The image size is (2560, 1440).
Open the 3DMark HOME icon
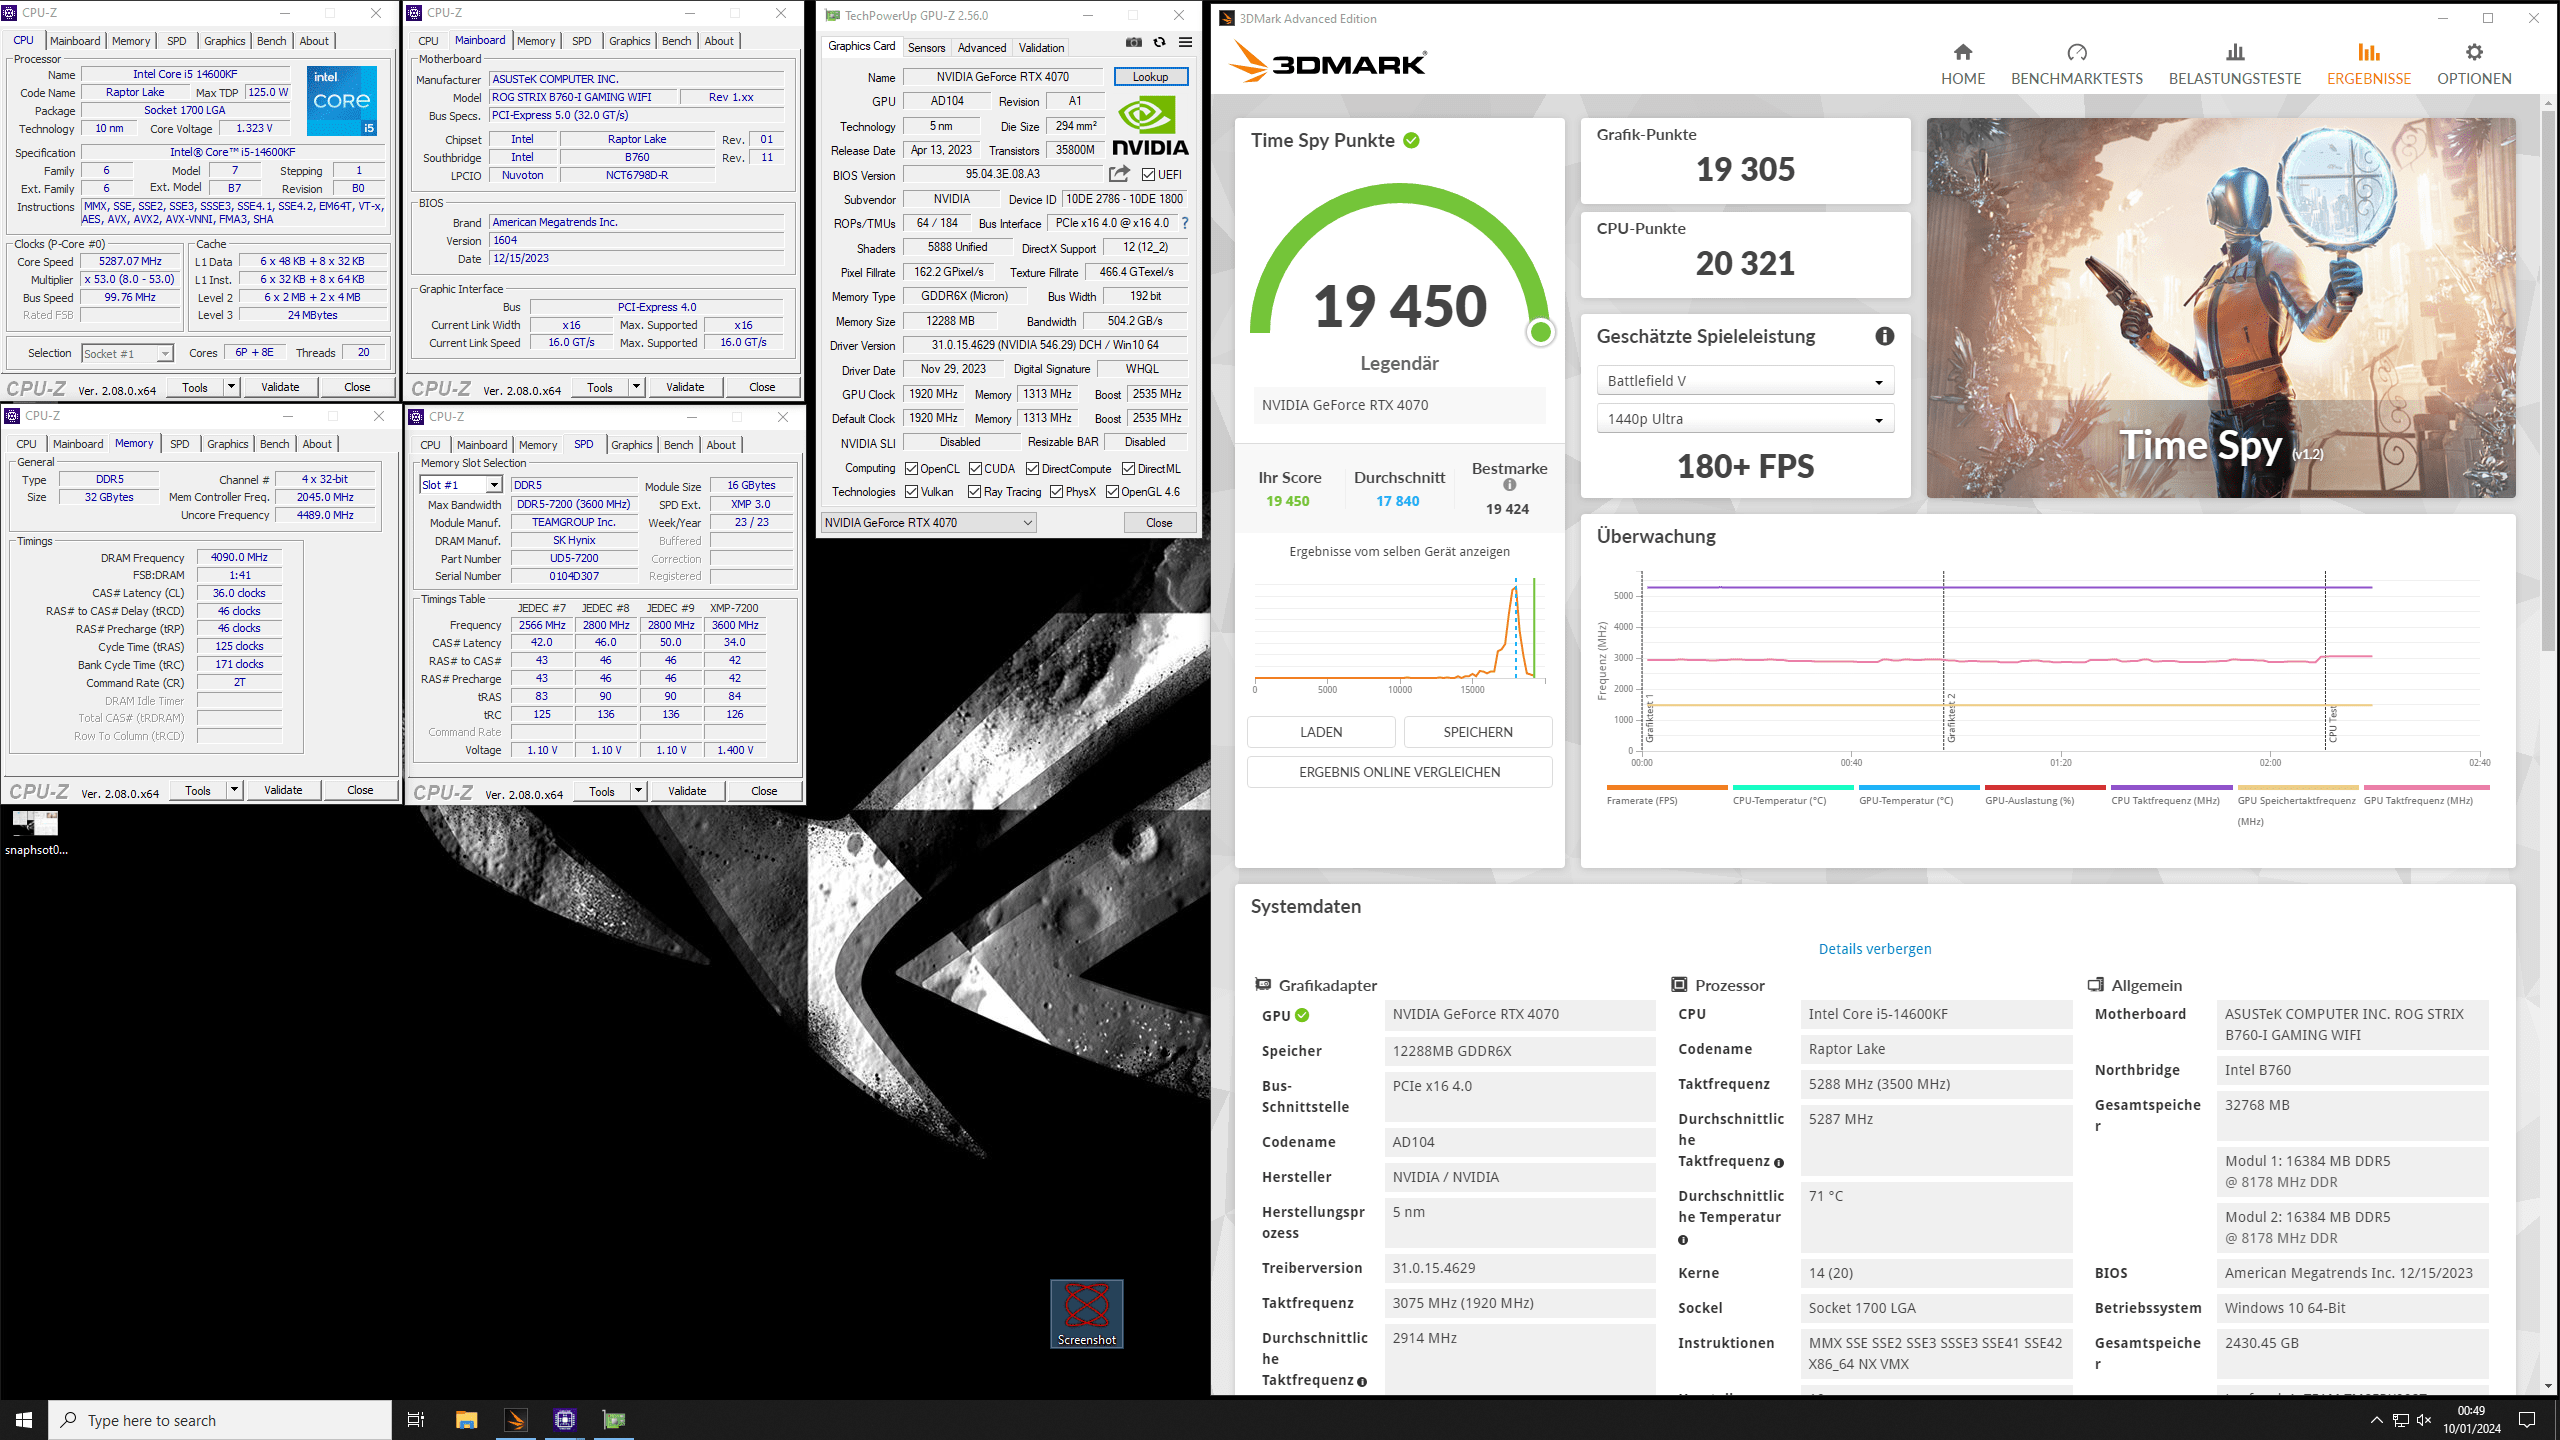(x=1962, y=53)
